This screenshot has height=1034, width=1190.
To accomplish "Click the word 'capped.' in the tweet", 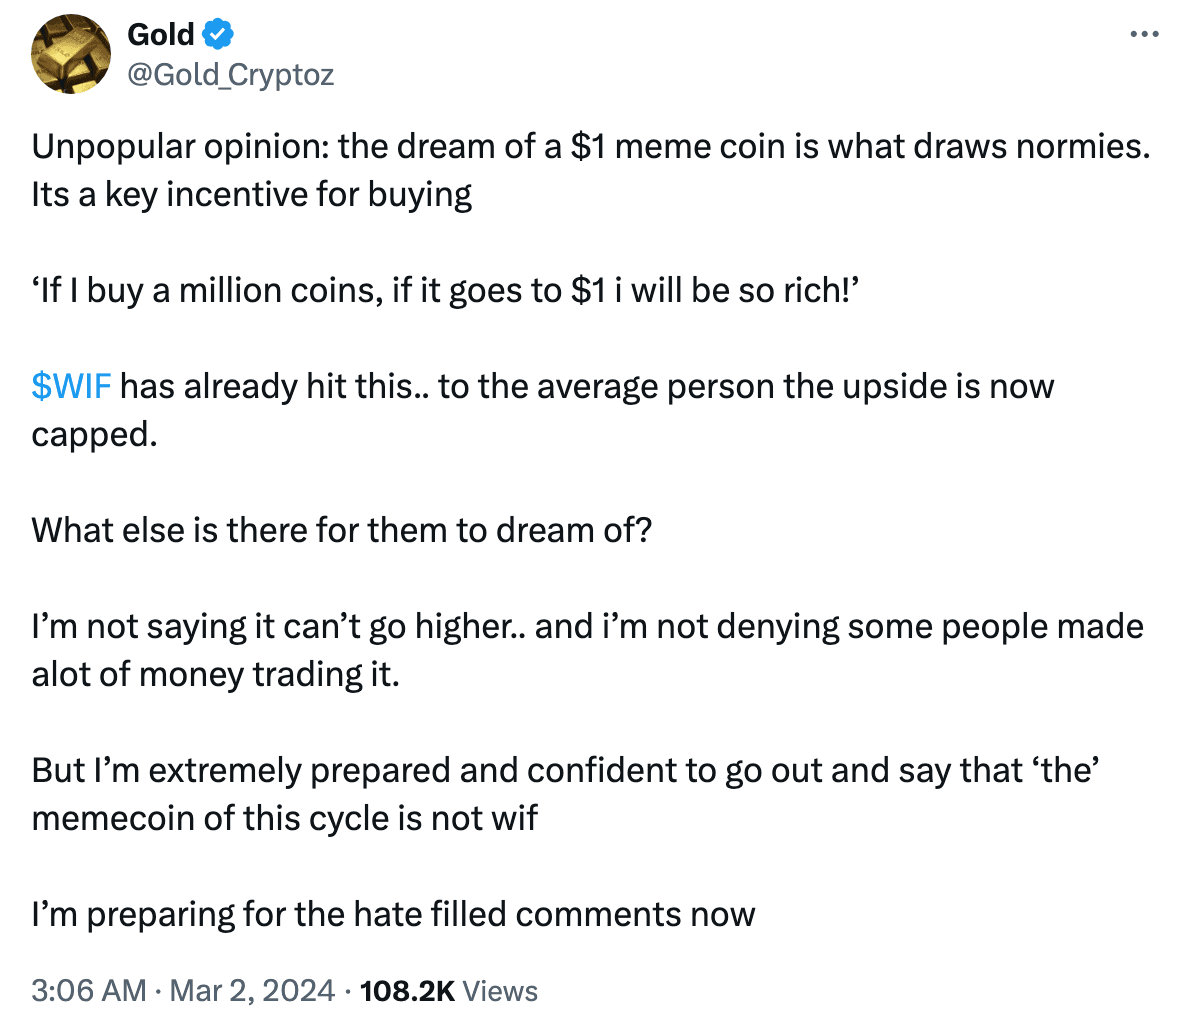I will (94, 435).
